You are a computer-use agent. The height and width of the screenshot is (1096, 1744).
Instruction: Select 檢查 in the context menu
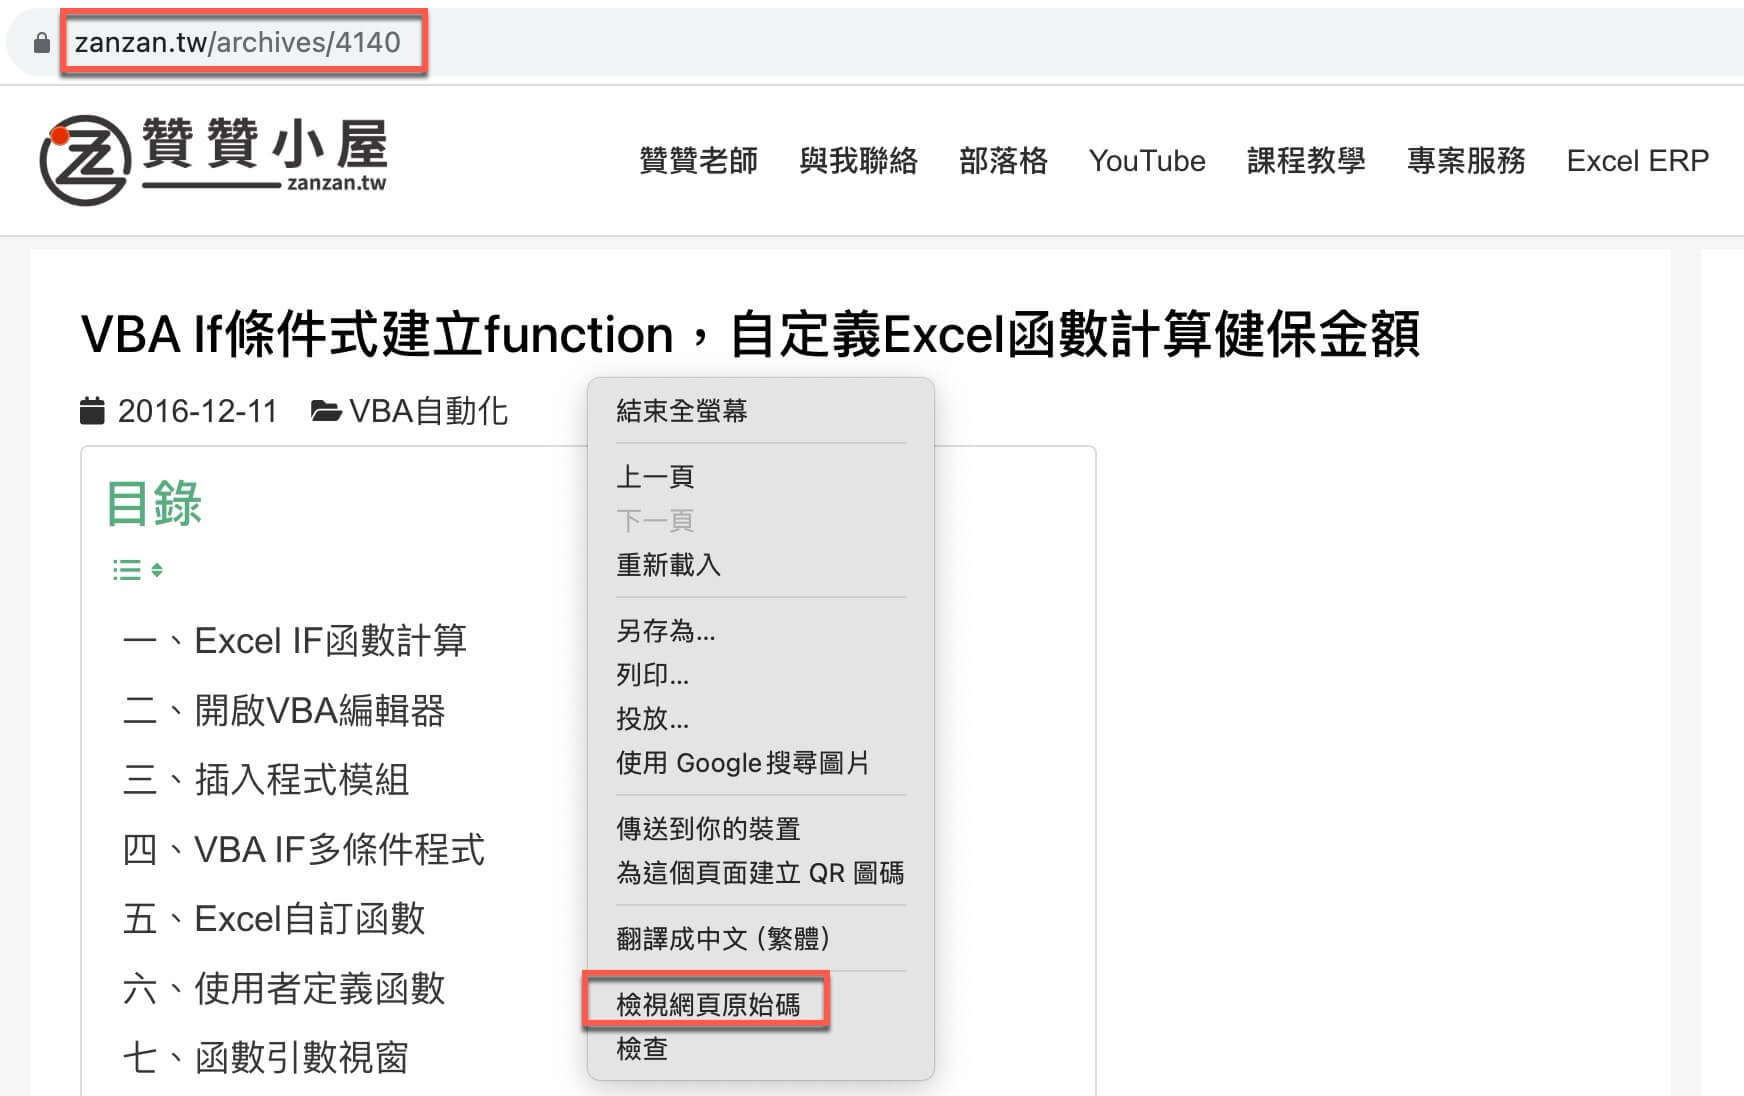pyautogui.click(x=761, y=1048)
